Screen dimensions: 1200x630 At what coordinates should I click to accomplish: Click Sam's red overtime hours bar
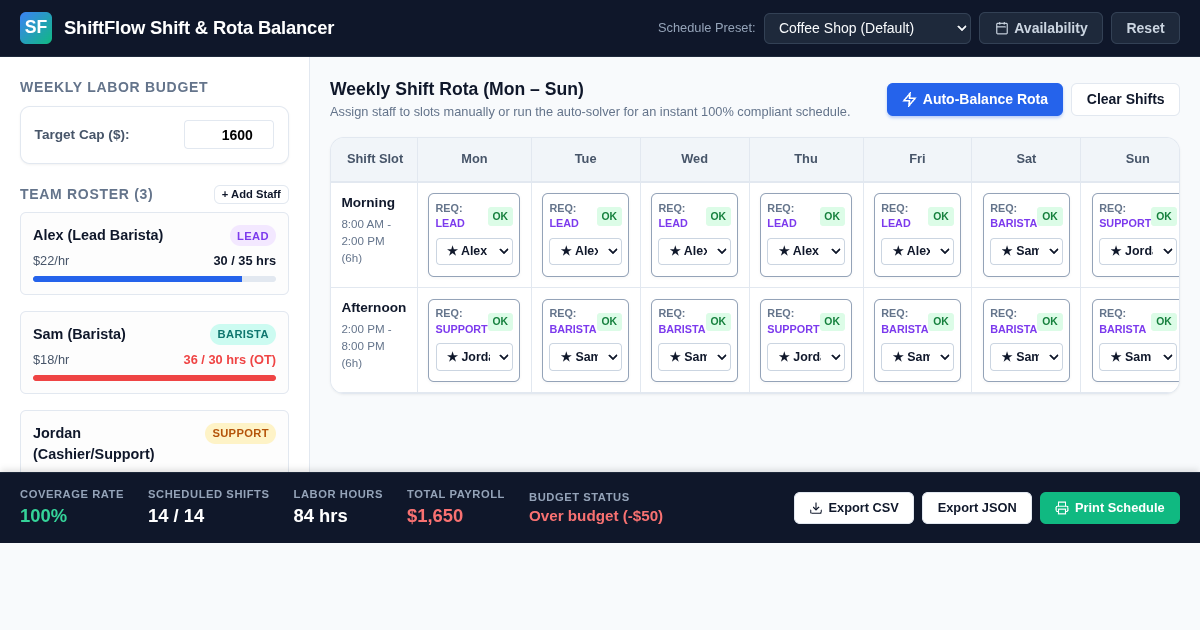pos(154,378)
